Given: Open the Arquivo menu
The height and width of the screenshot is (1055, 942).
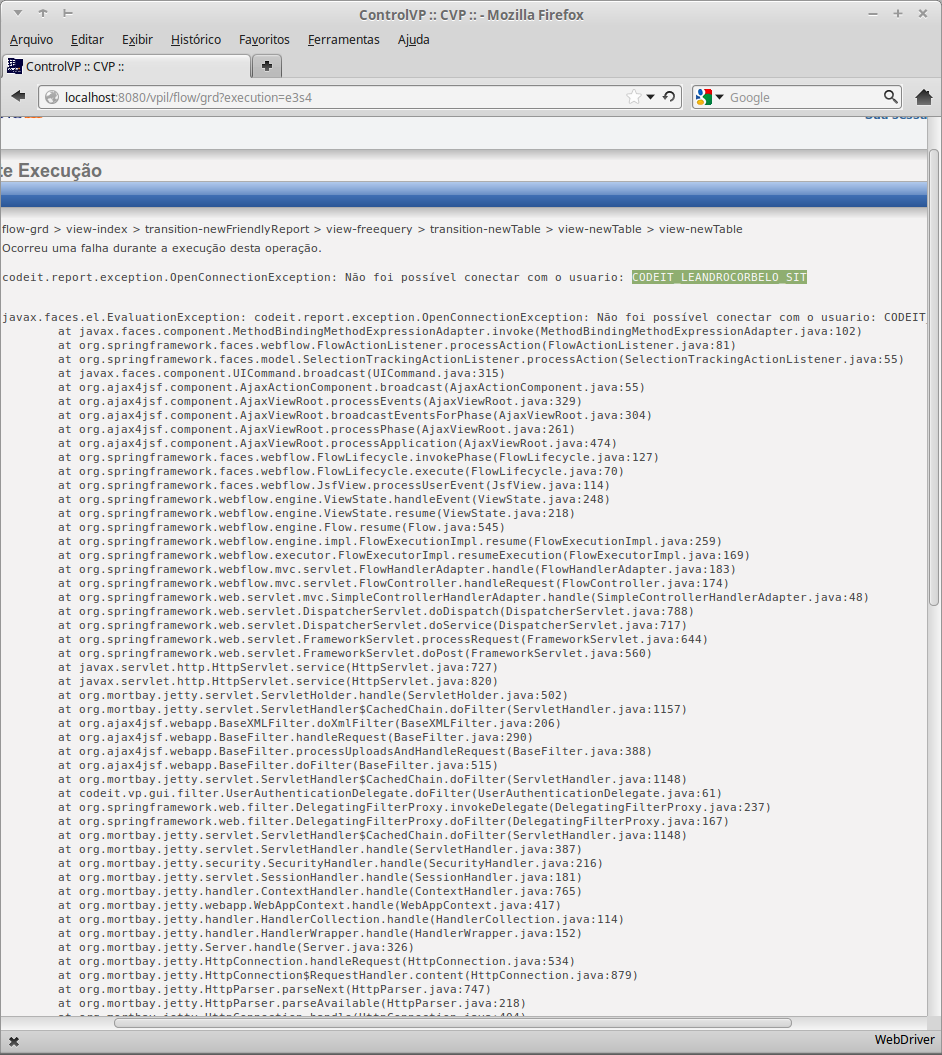Looking at the screenshot, I should [32, 40].
